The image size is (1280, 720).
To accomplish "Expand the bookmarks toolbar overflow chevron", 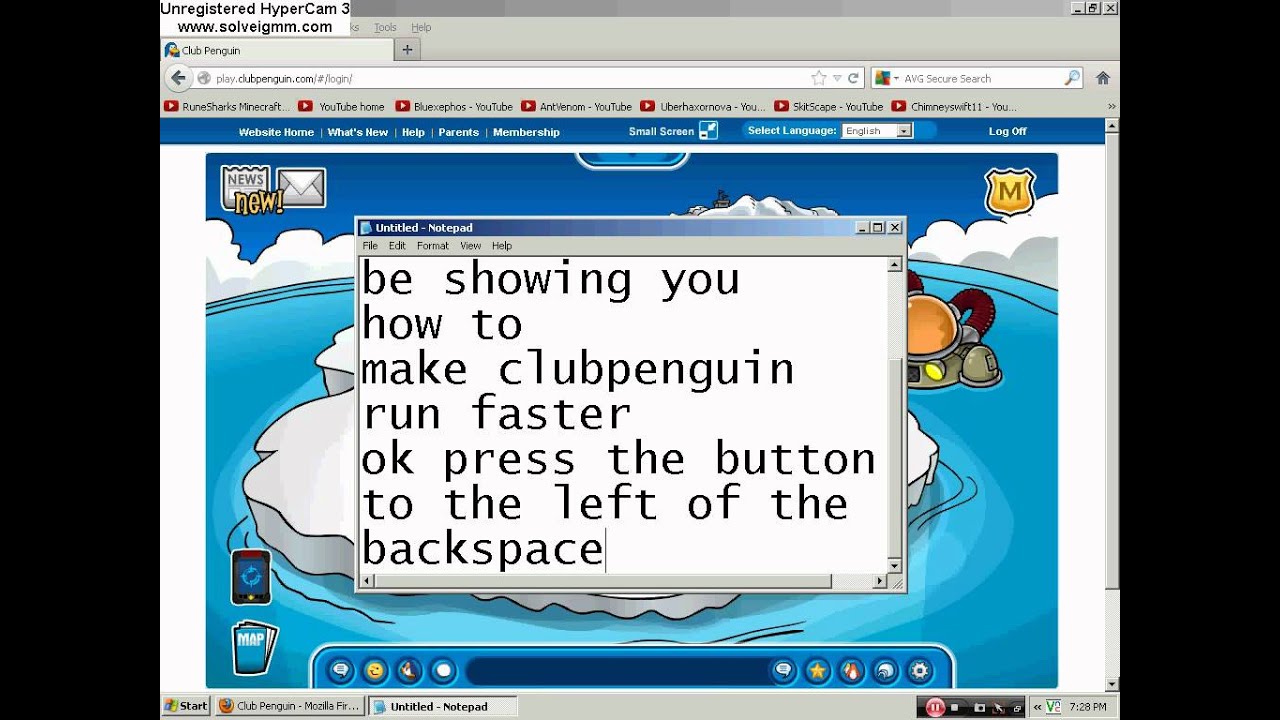I will (x=1111, y=106).
